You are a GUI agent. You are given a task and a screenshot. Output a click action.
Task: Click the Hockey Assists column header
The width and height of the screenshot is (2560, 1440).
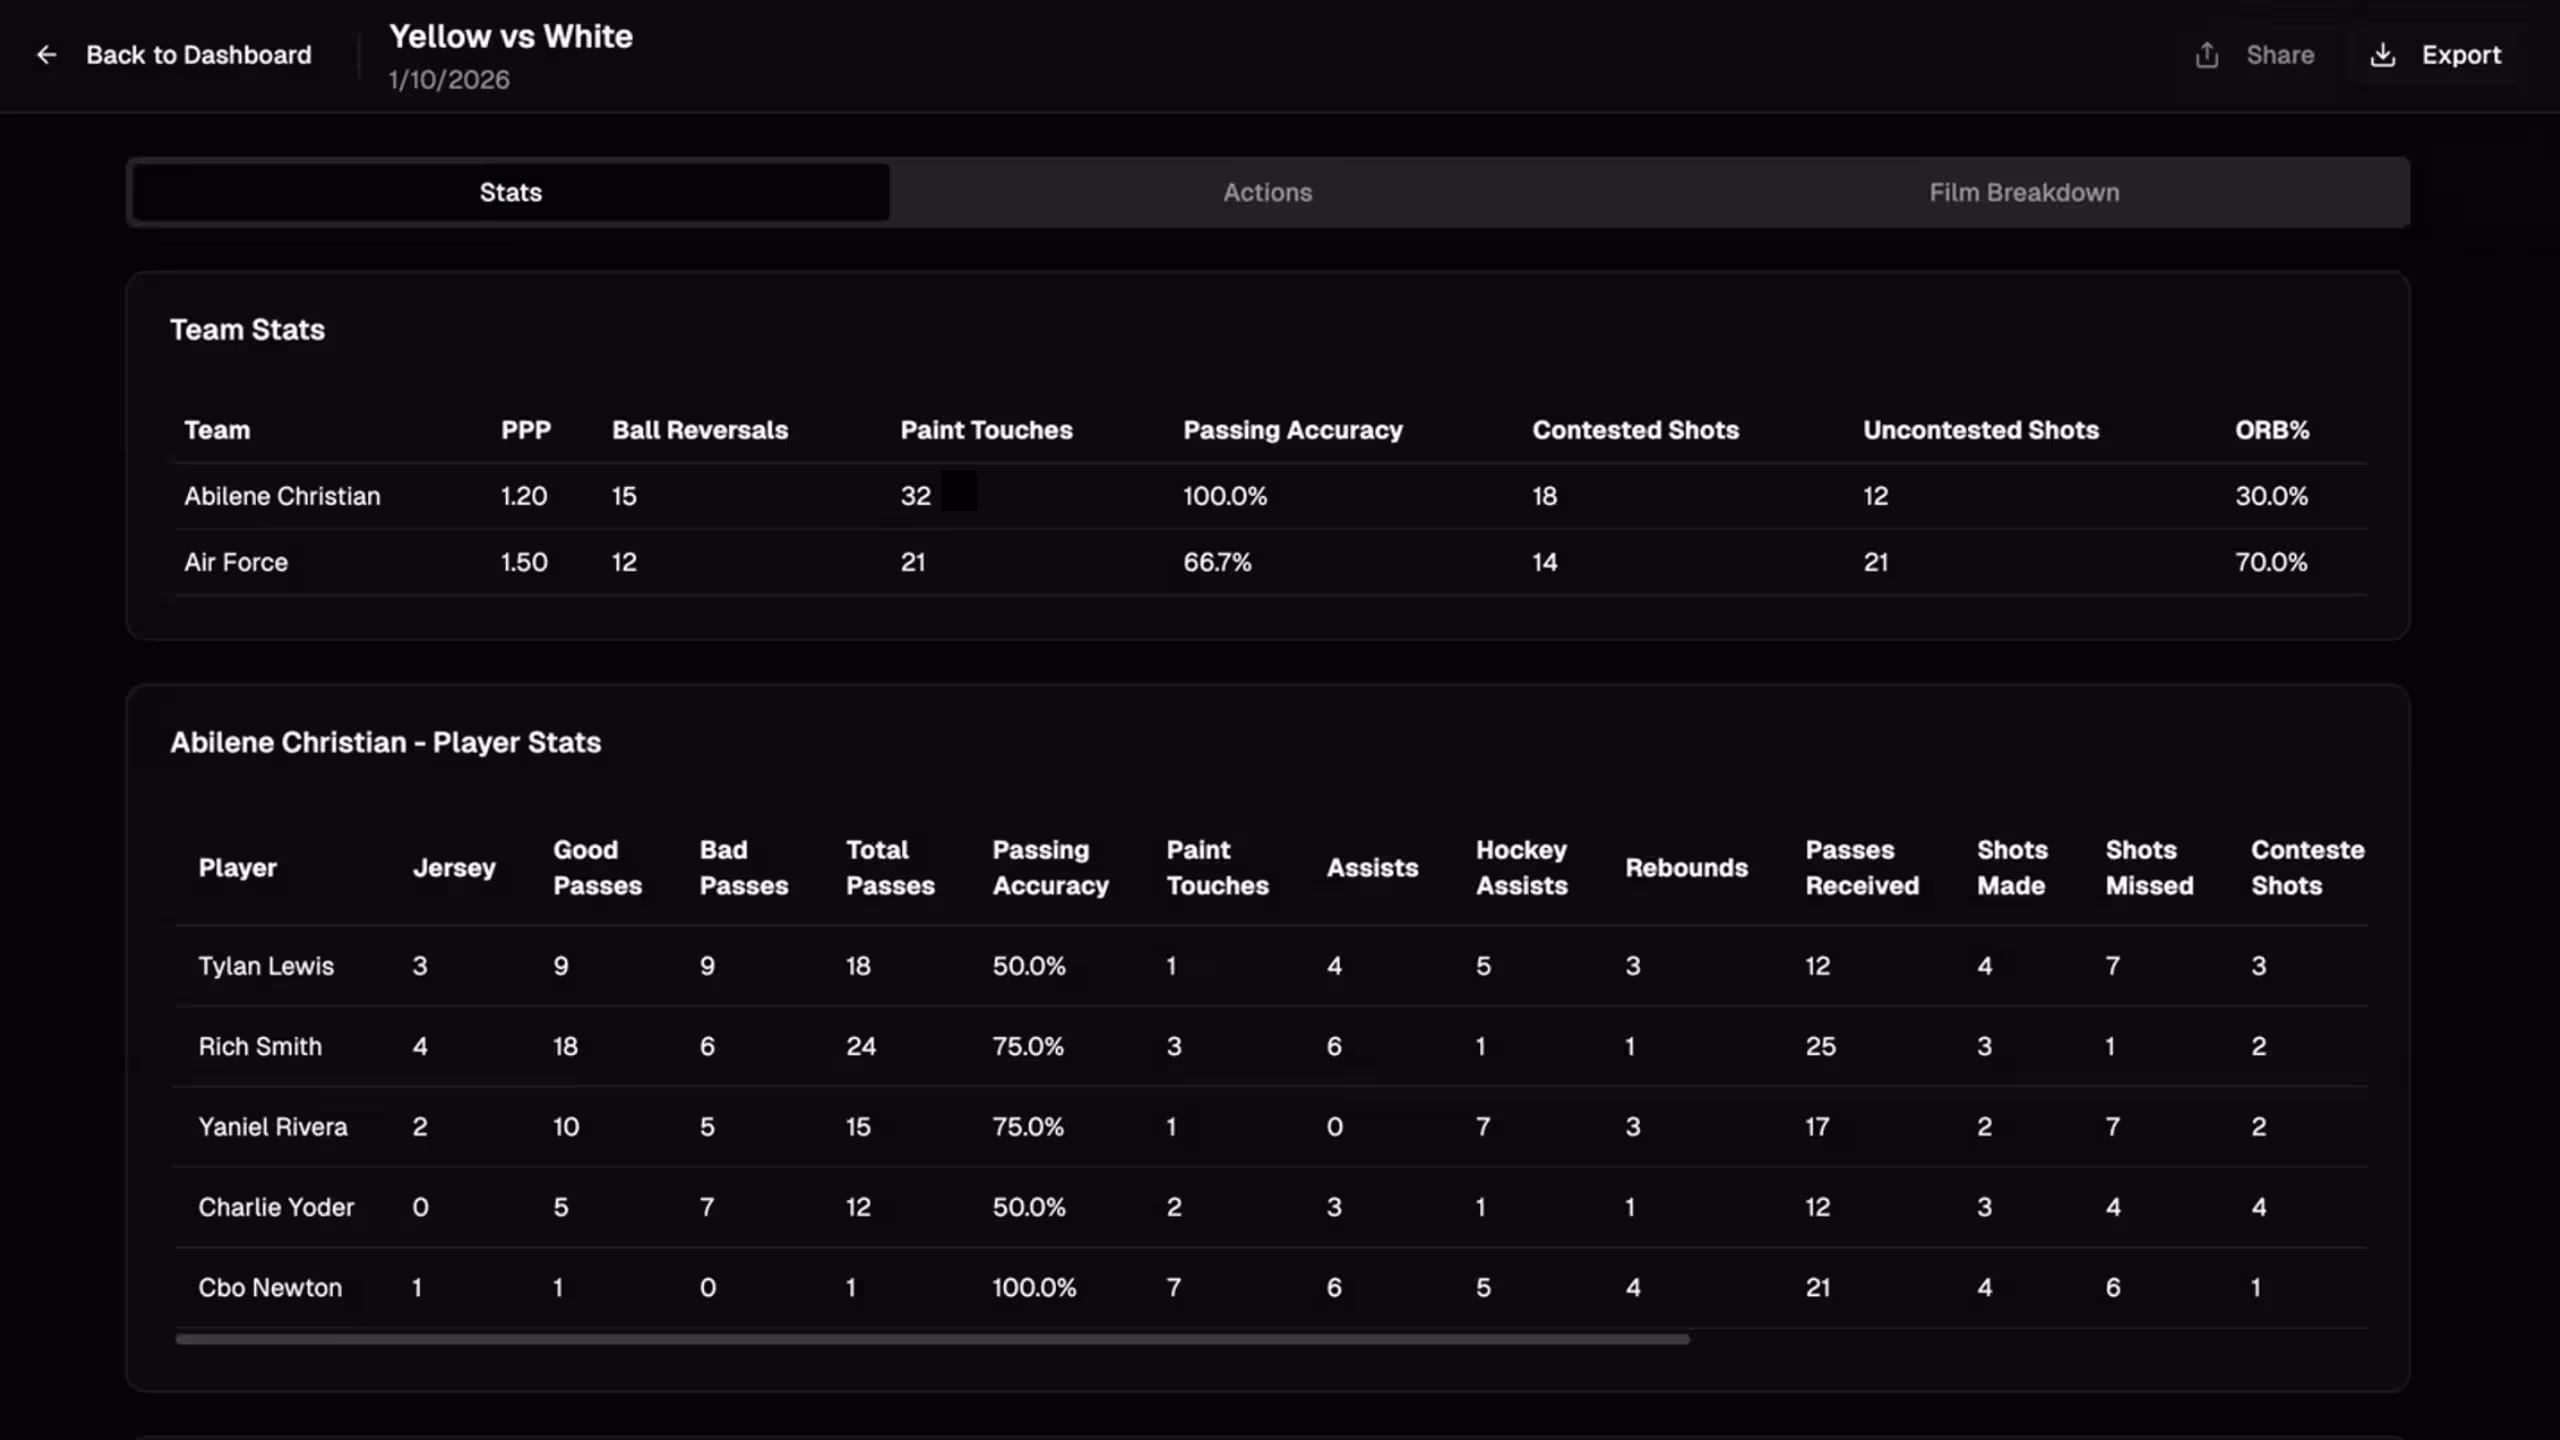[1521, 867]
